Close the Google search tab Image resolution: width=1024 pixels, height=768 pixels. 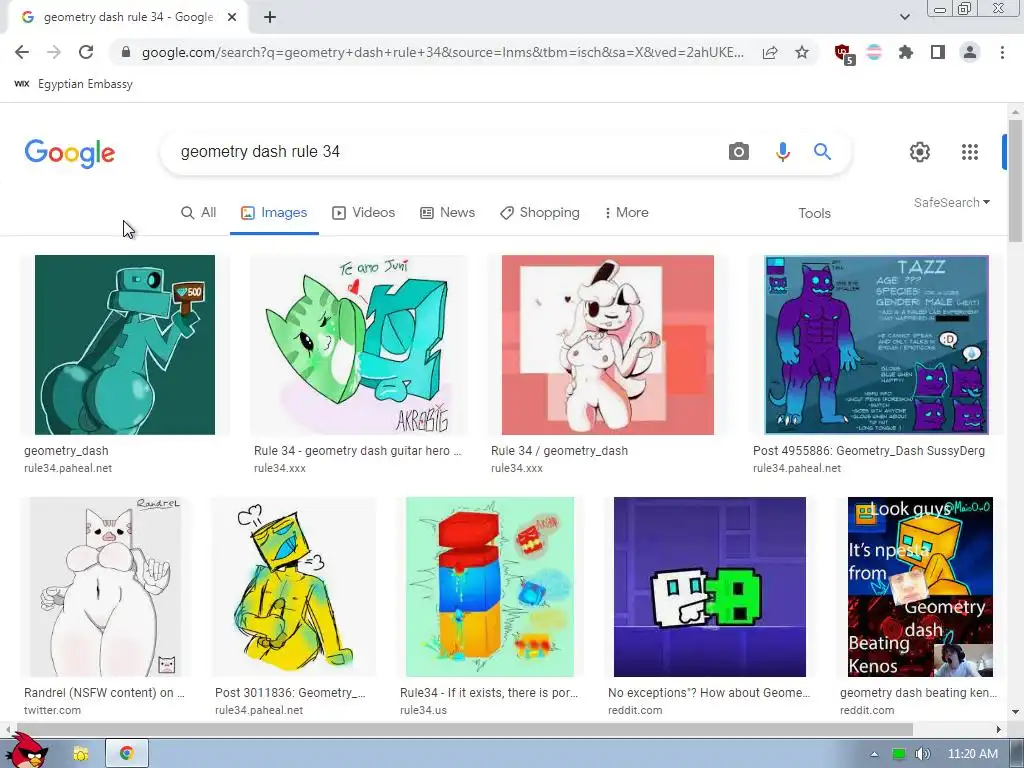click(x=232, y=17)
